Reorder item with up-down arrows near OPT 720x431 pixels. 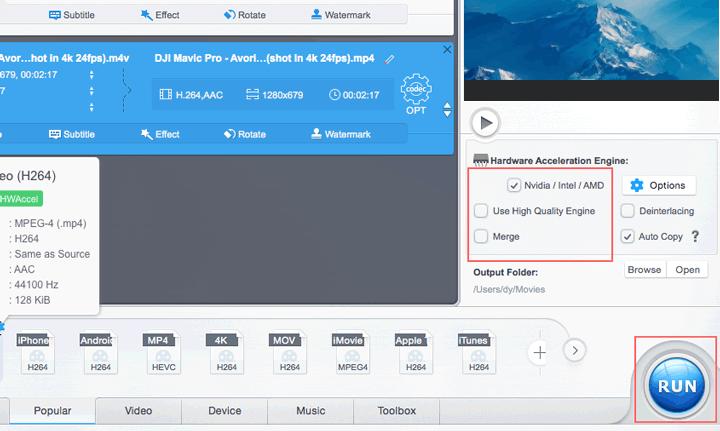click(x=447, y=109)
